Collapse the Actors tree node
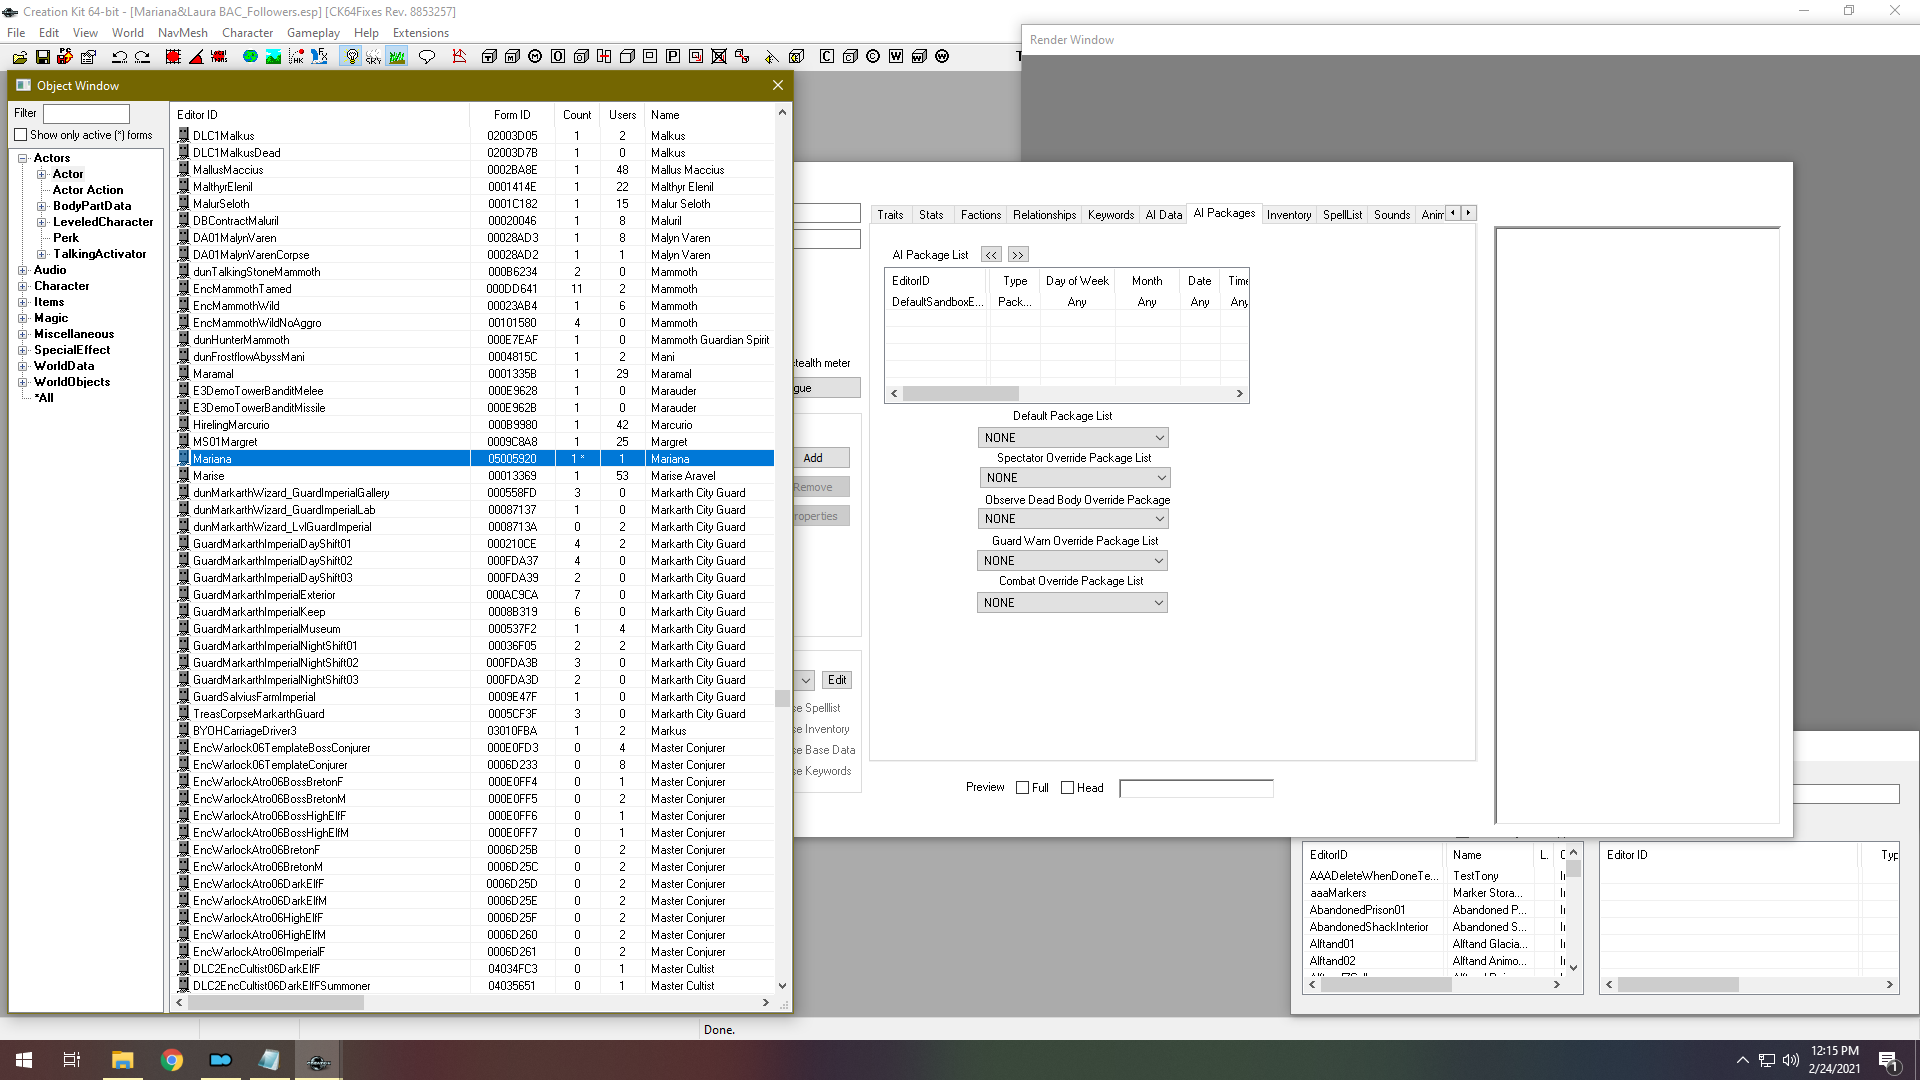The image size is (1920, 1080). [22, 158]
